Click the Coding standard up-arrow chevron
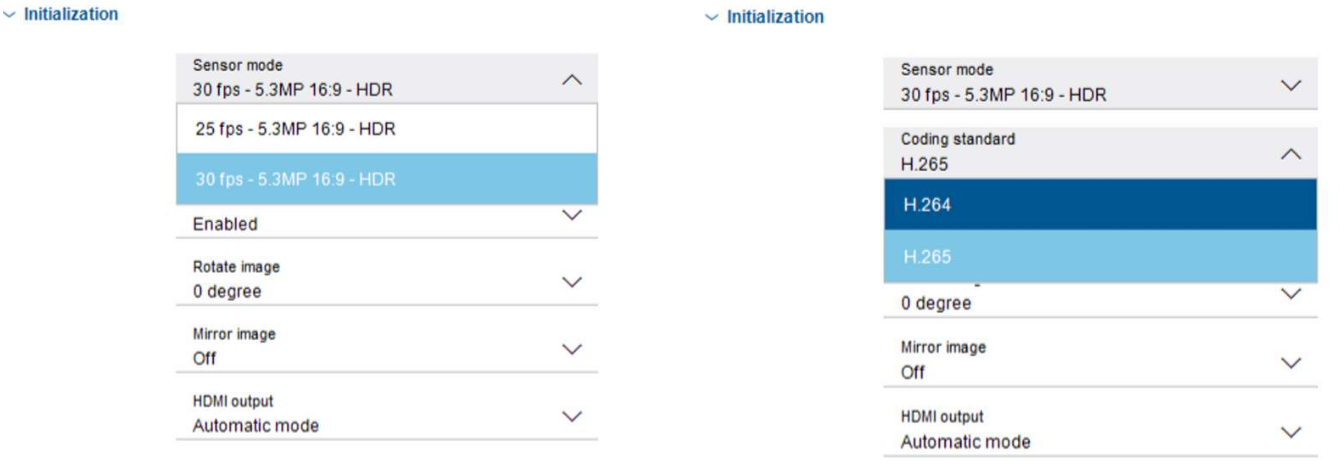 (1291, 154)
